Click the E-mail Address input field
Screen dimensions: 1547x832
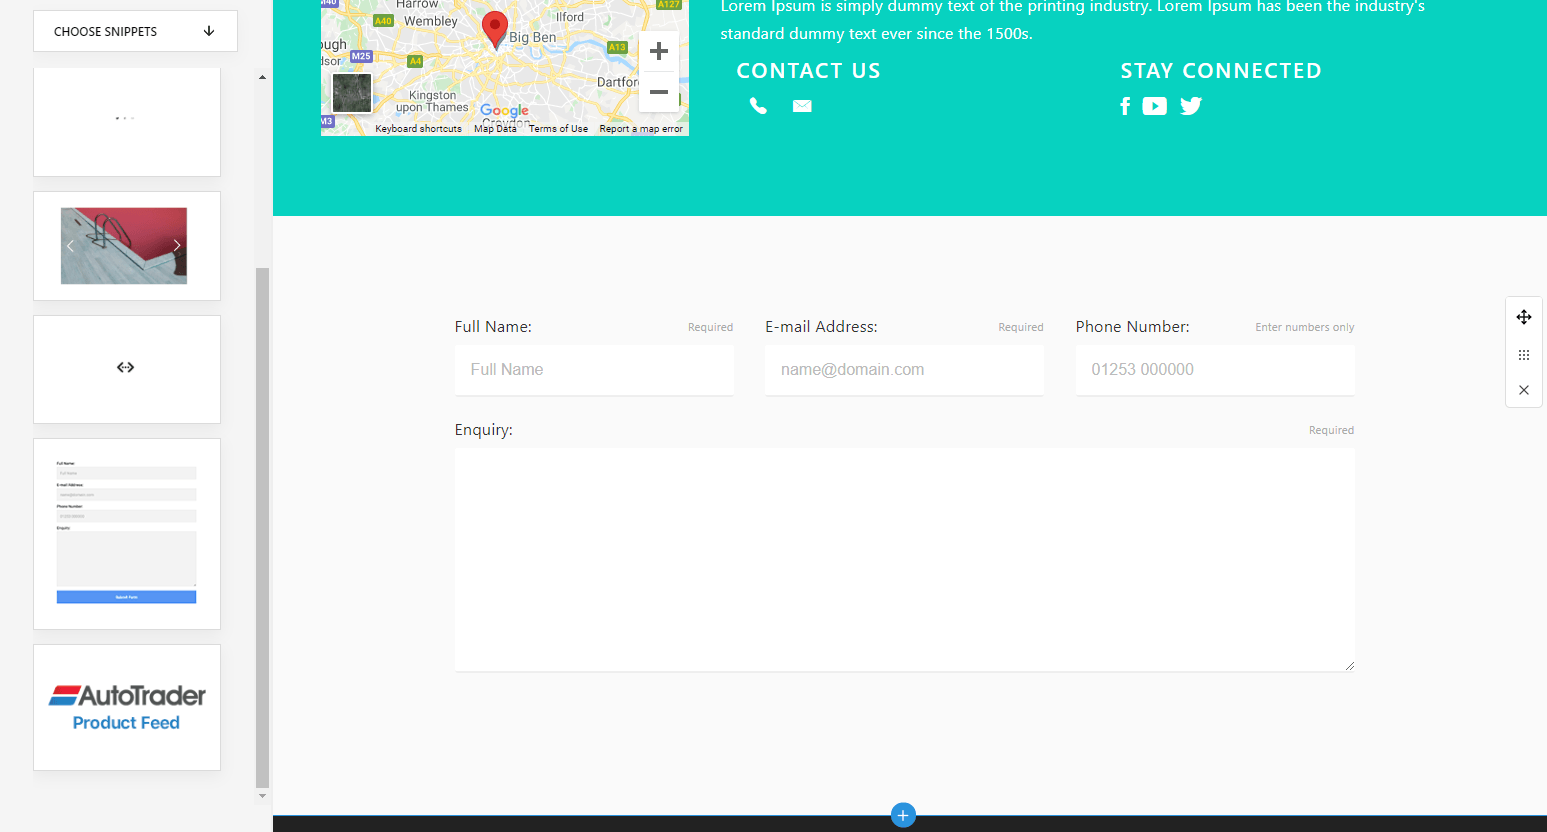(904, 370)
